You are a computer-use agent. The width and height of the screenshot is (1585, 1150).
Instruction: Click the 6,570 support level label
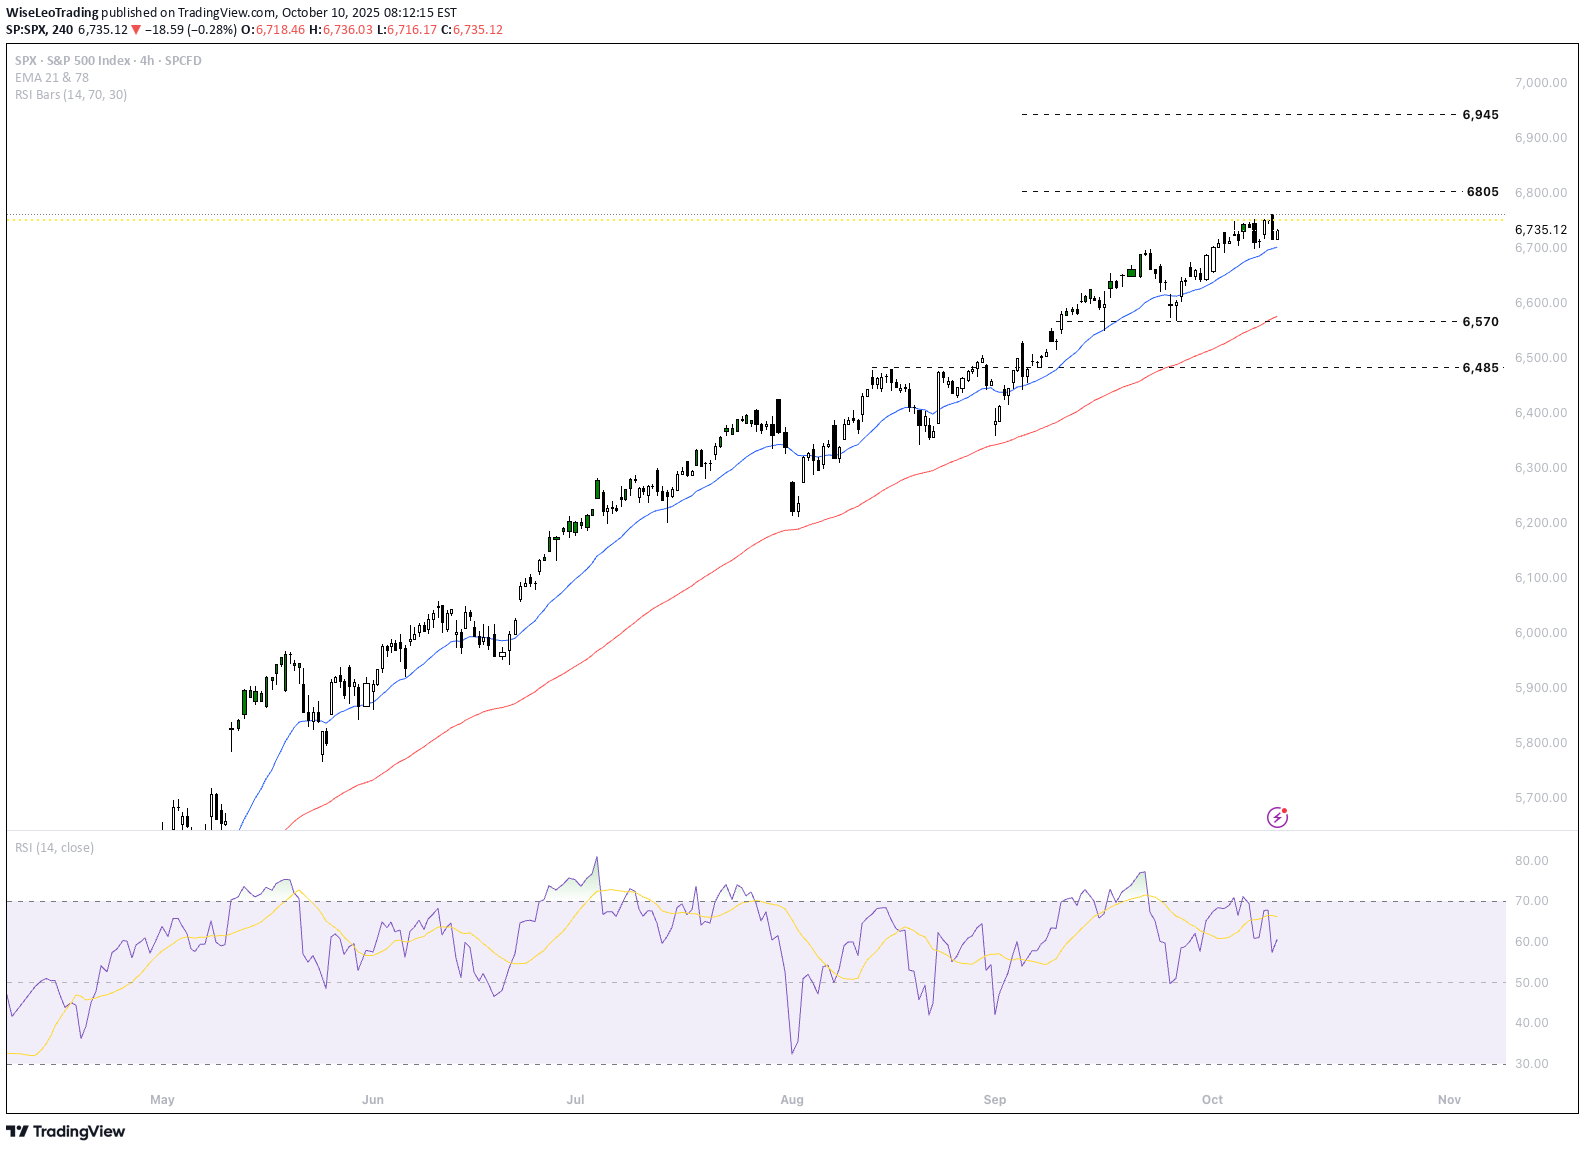[x=1480, y=322]
